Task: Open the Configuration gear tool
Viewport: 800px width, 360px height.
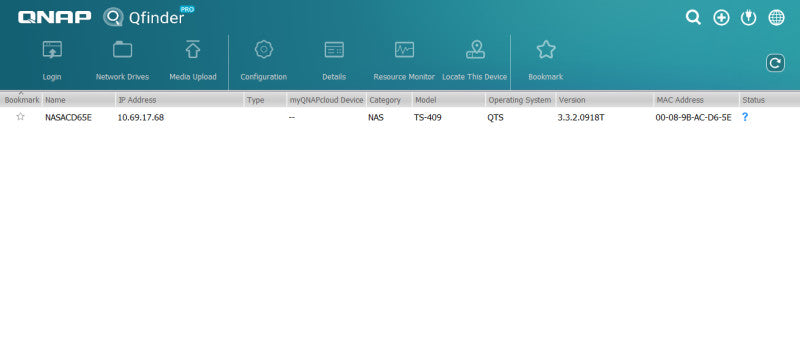Action: click(x=263, y=60)
